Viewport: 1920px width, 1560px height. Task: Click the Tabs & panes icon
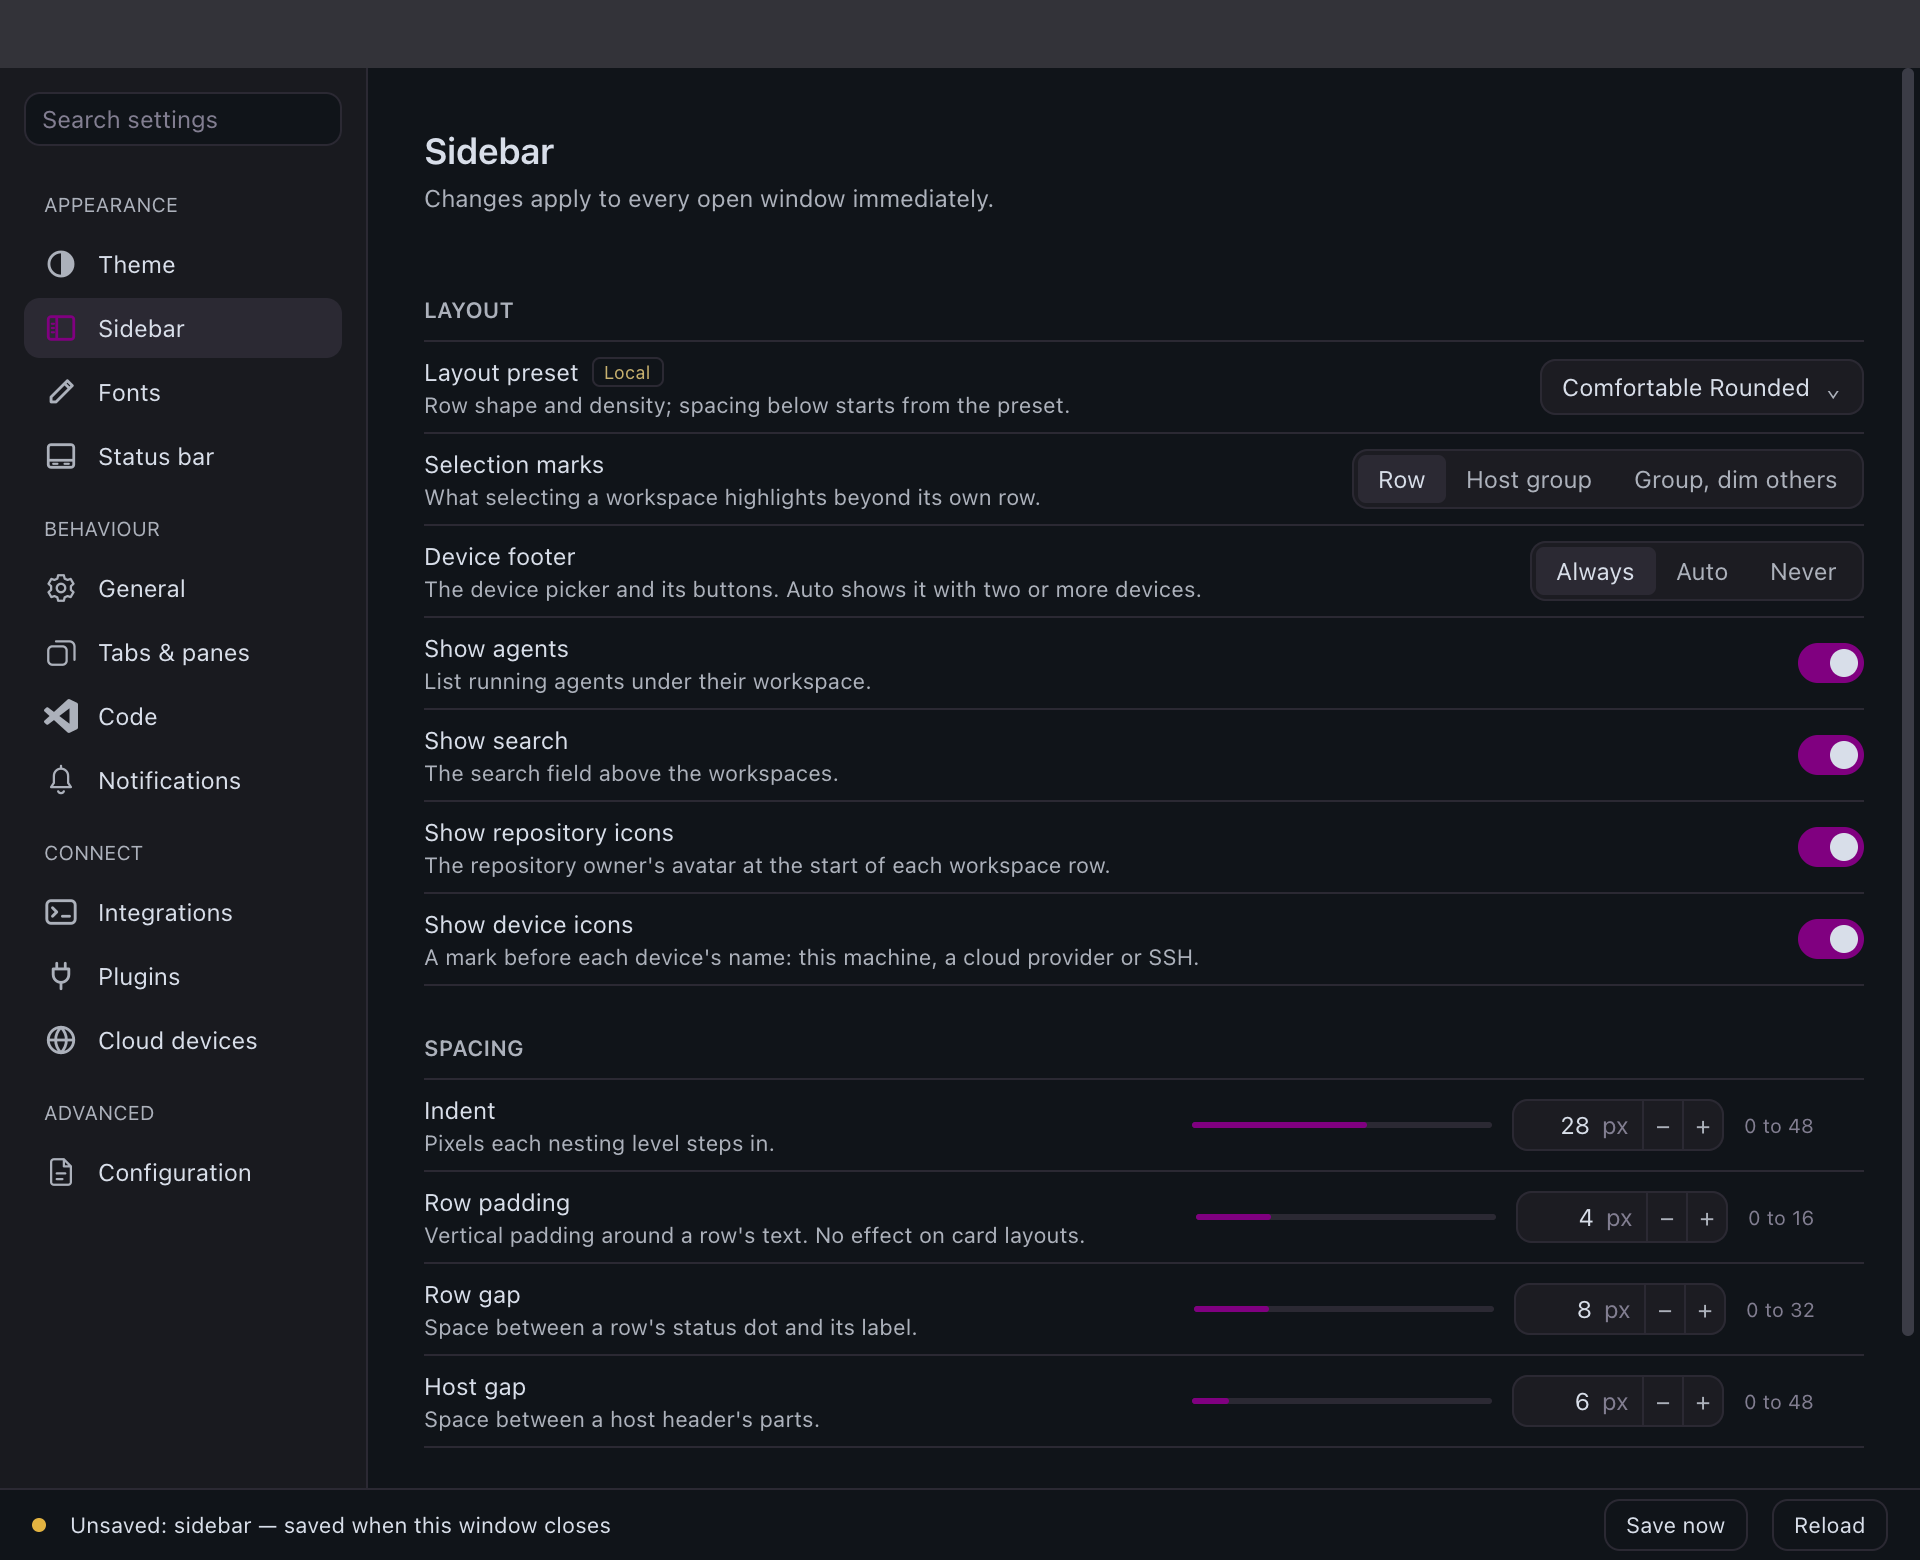point(61,652)
